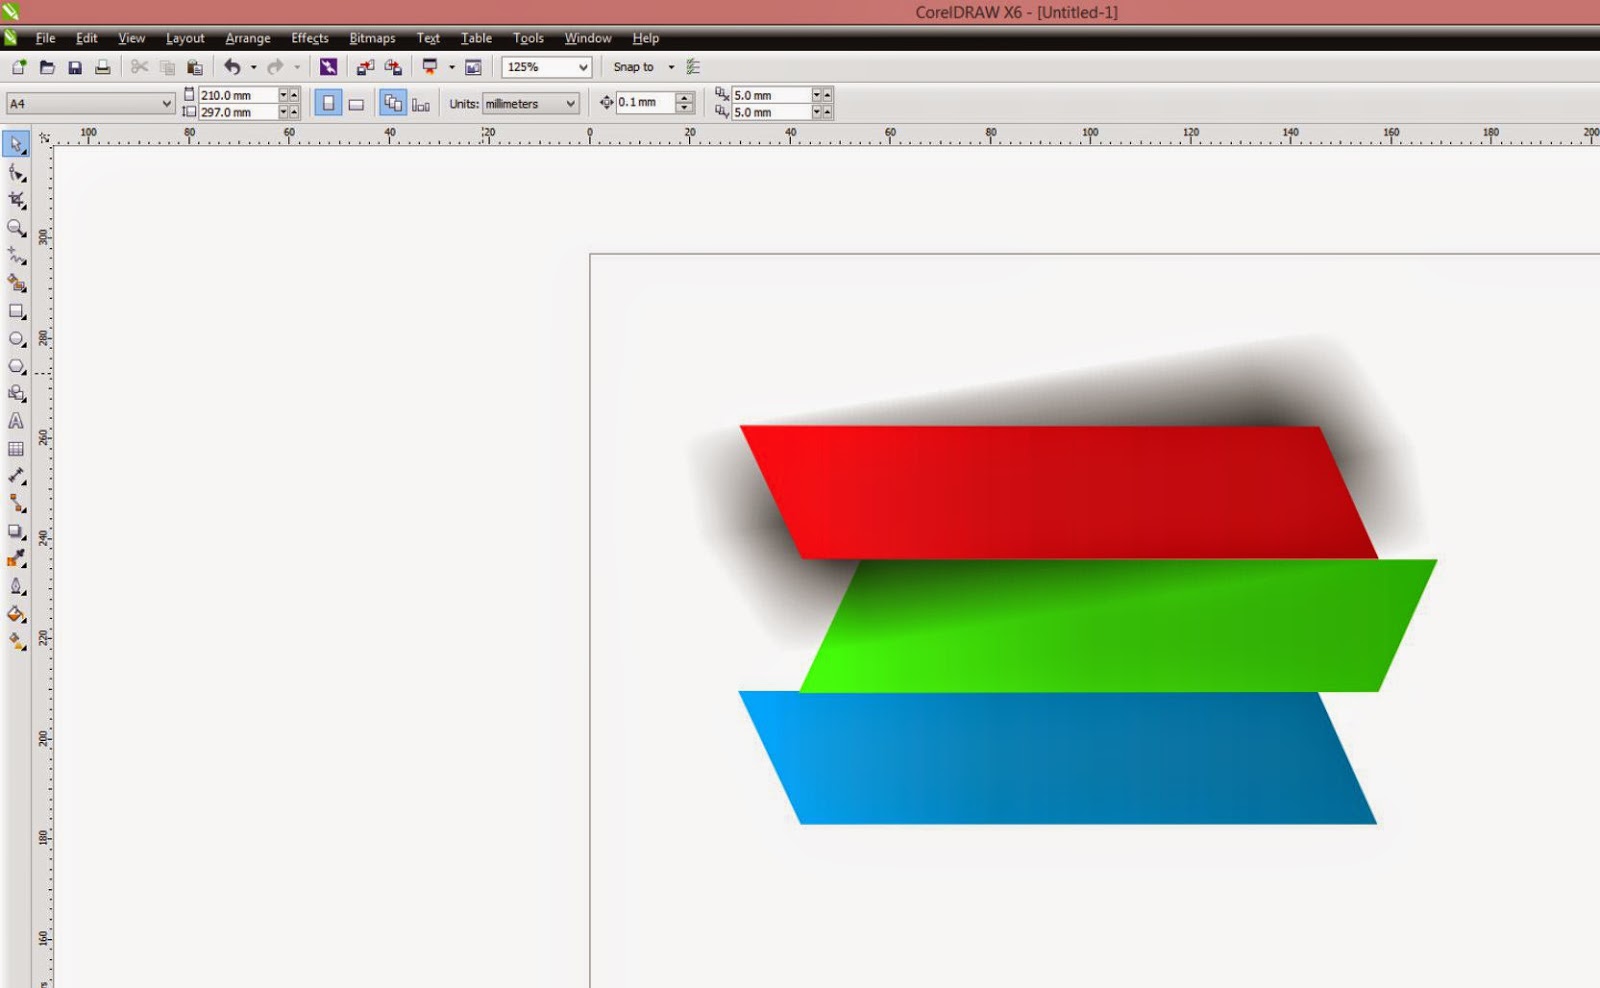The height and width of the screenshot is (988, 1600).
Task: Select the Interactive Fill tool
Action: tap(16, 641)
